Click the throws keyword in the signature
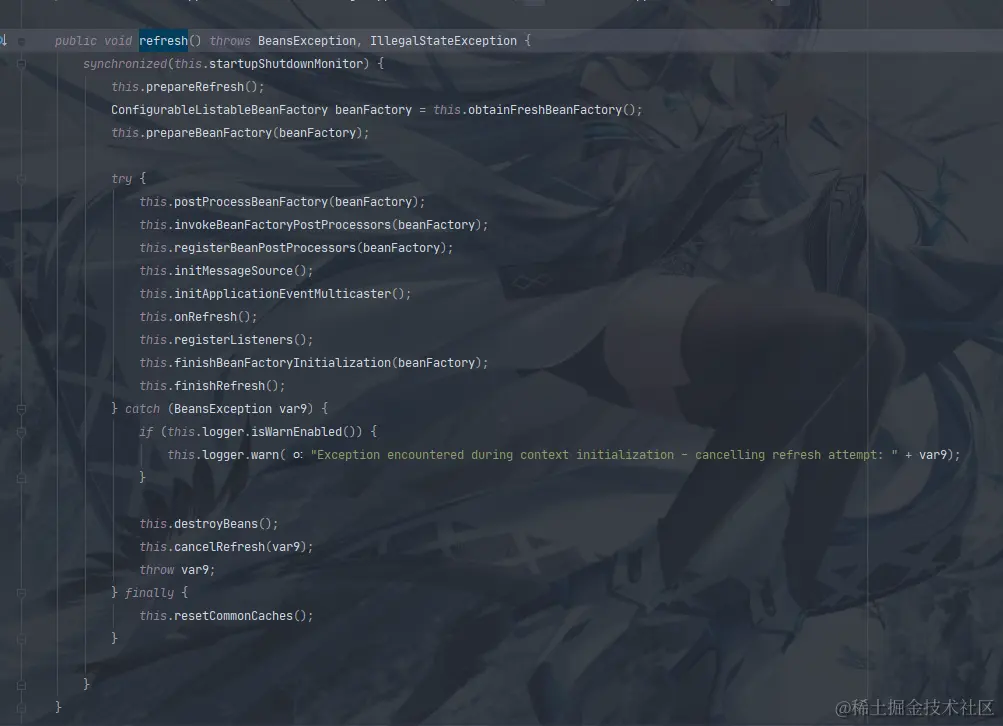 [230, 41]
